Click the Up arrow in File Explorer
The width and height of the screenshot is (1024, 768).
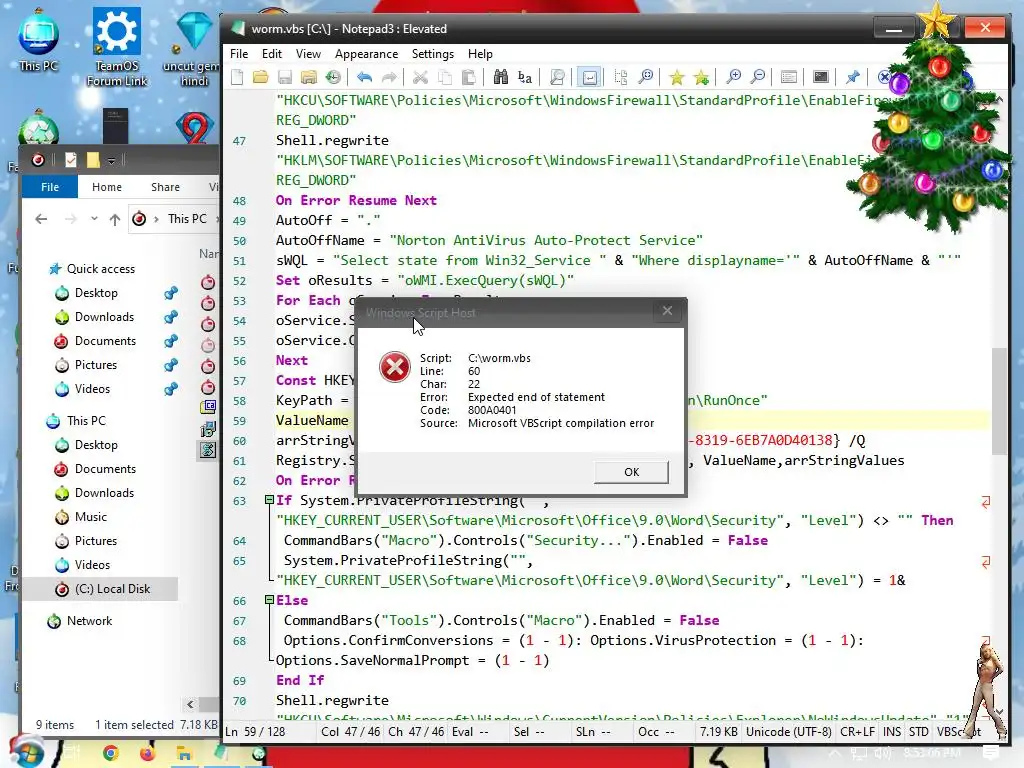115,219
